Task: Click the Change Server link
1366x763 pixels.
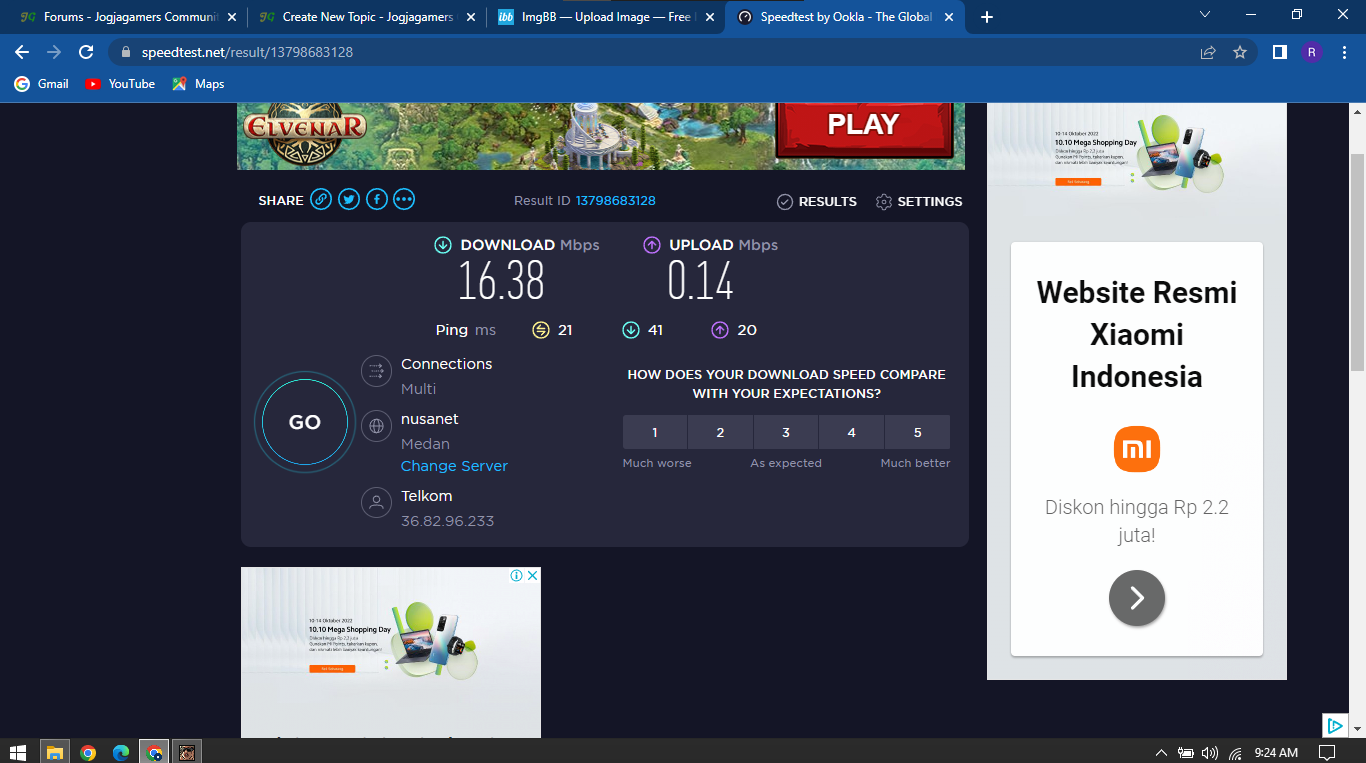Action: (x=454, y=466)
